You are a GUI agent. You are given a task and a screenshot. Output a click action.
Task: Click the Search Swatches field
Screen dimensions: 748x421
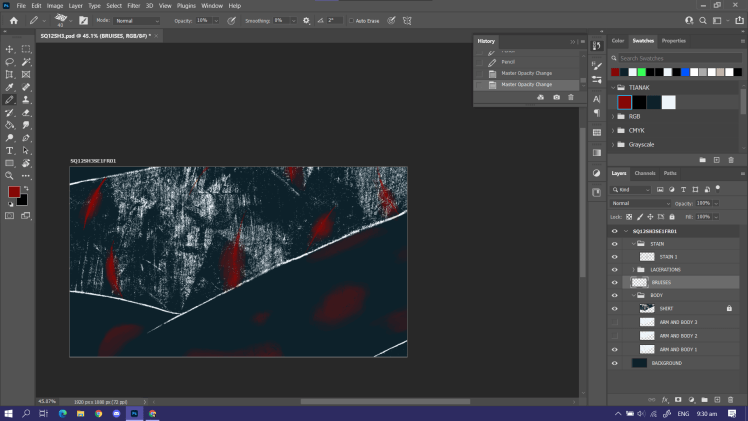[x=670, y=56]
